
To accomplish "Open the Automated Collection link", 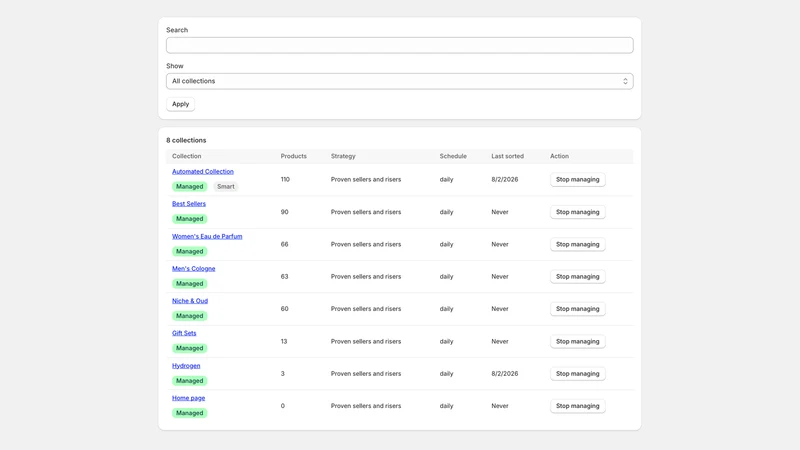I will [x=203, y=171].
